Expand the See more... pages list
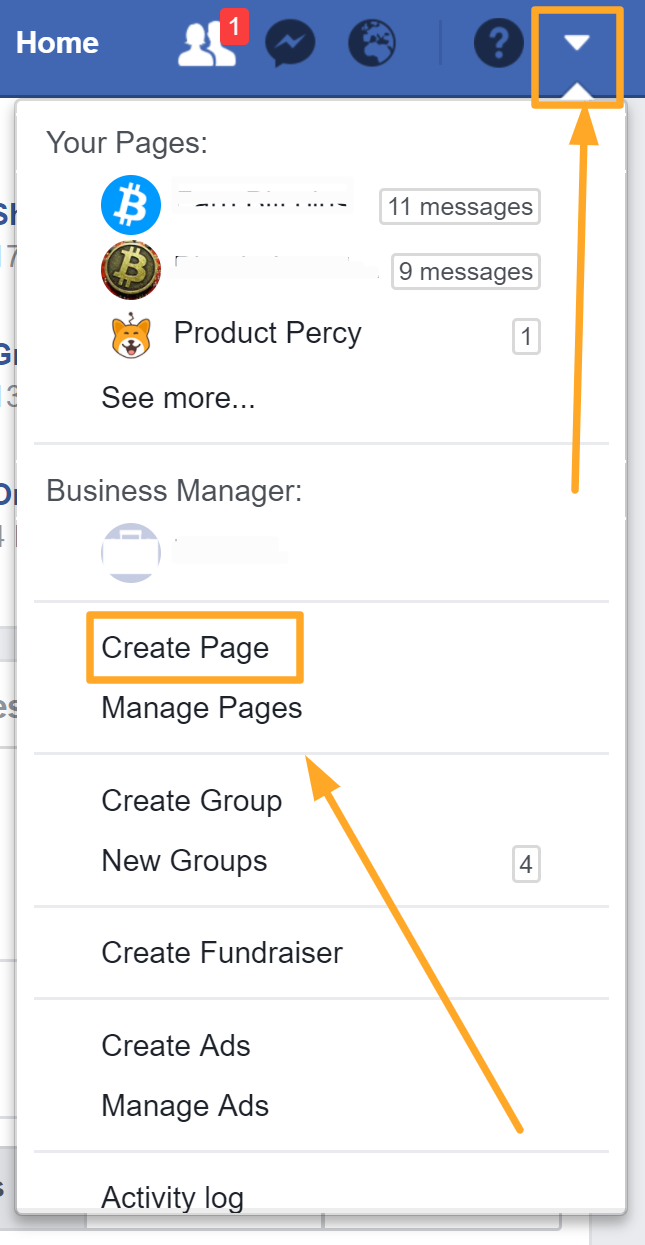Image resolution: width=645 pixels, height=1245 pixels. coord(178,398)
